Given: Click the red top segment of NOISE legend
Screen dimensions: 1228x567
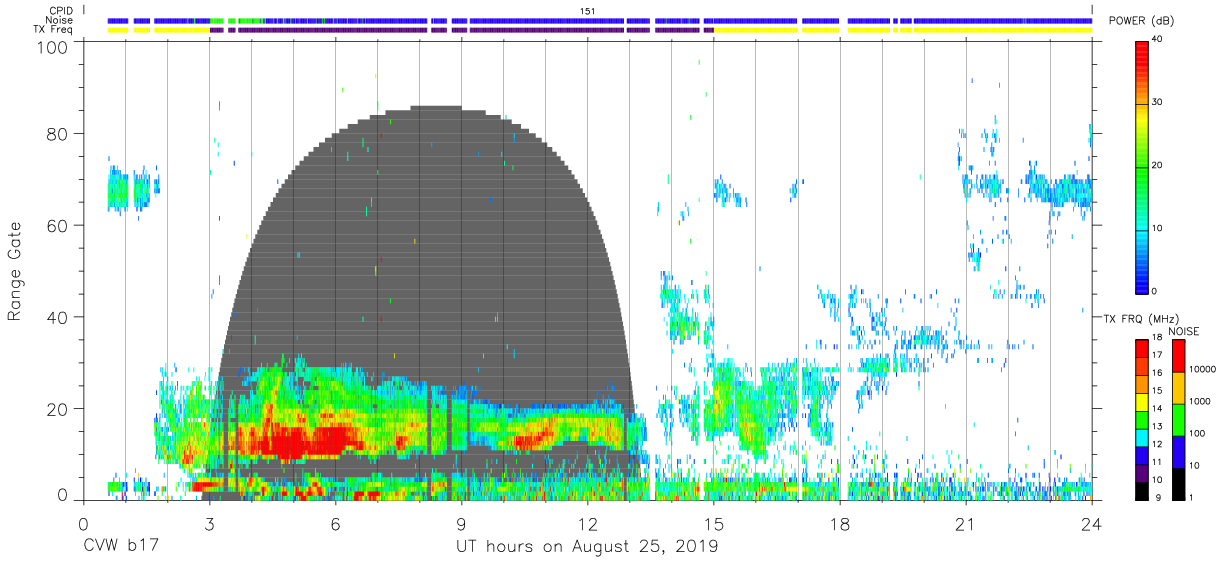Looking at the screenshot, I should 1178,356.
